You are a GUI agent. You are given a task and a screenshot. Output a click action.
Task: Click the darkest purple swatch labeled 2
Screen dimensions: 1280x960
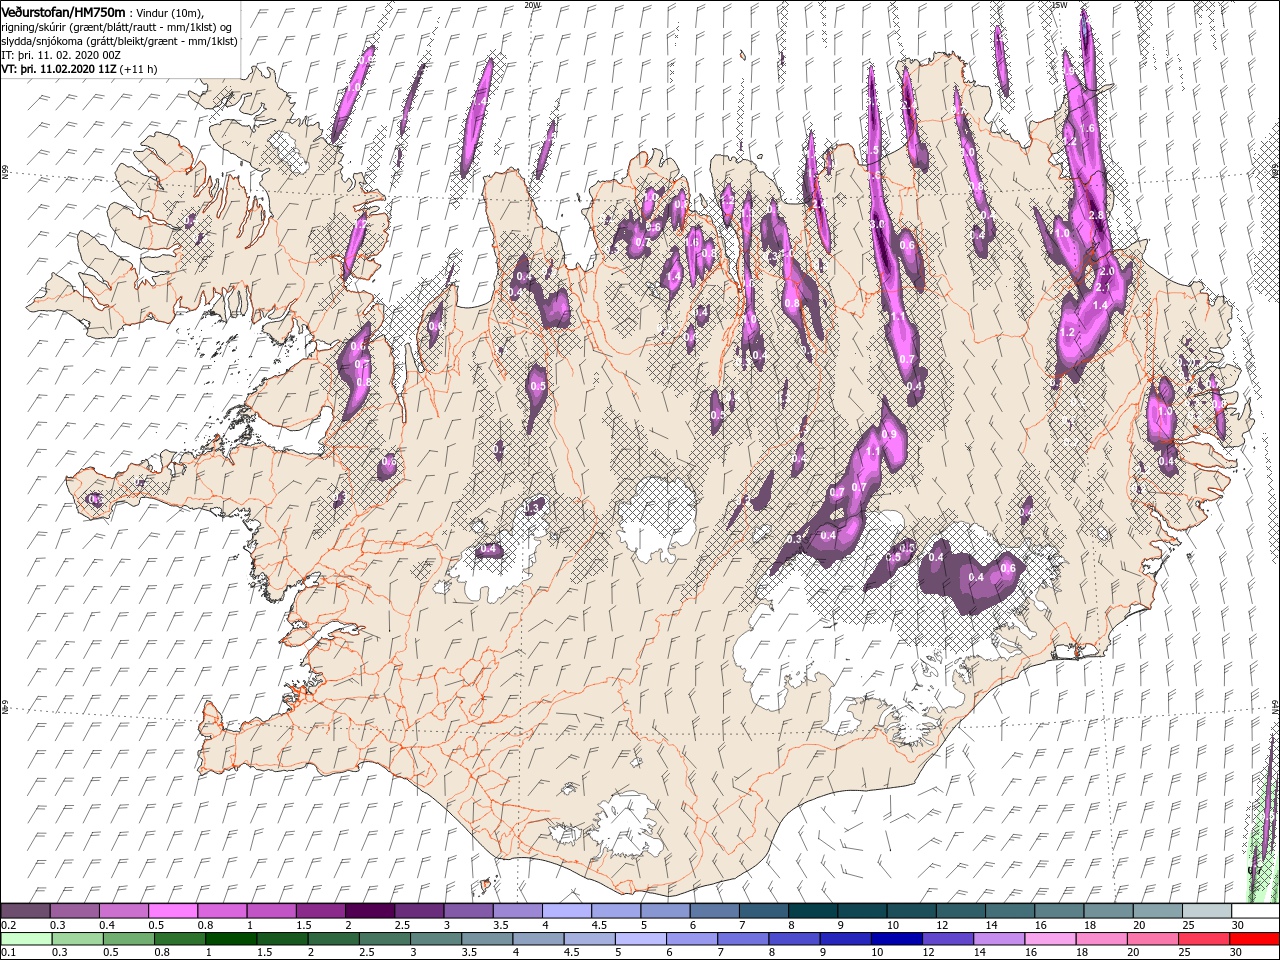368,911
